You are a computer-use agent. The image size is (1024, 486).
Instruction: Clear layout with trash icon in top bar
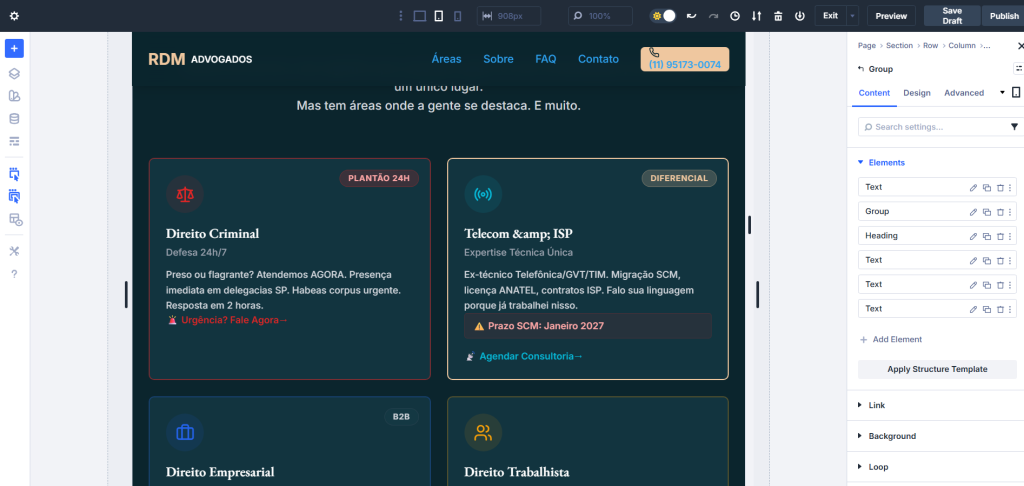[778, 16]
